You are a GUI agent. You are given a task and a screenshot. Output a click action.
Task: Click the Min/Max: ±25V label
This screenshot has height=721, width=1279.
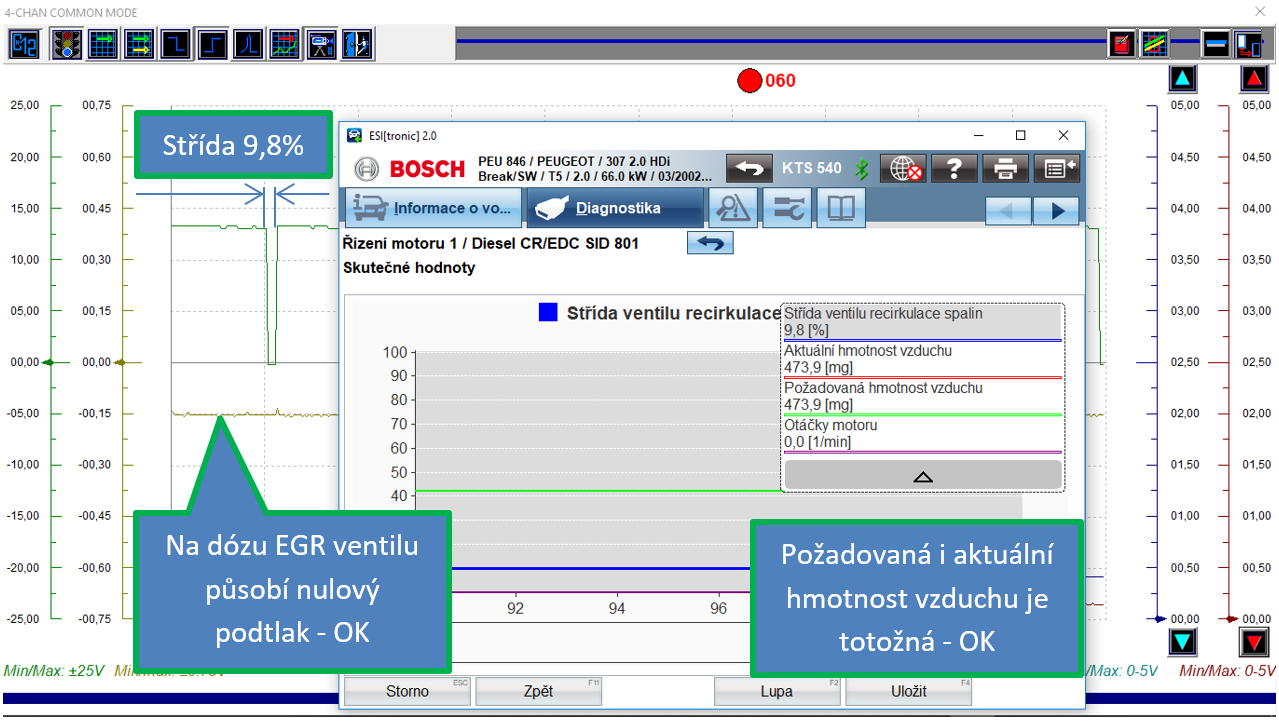[54, 671]
